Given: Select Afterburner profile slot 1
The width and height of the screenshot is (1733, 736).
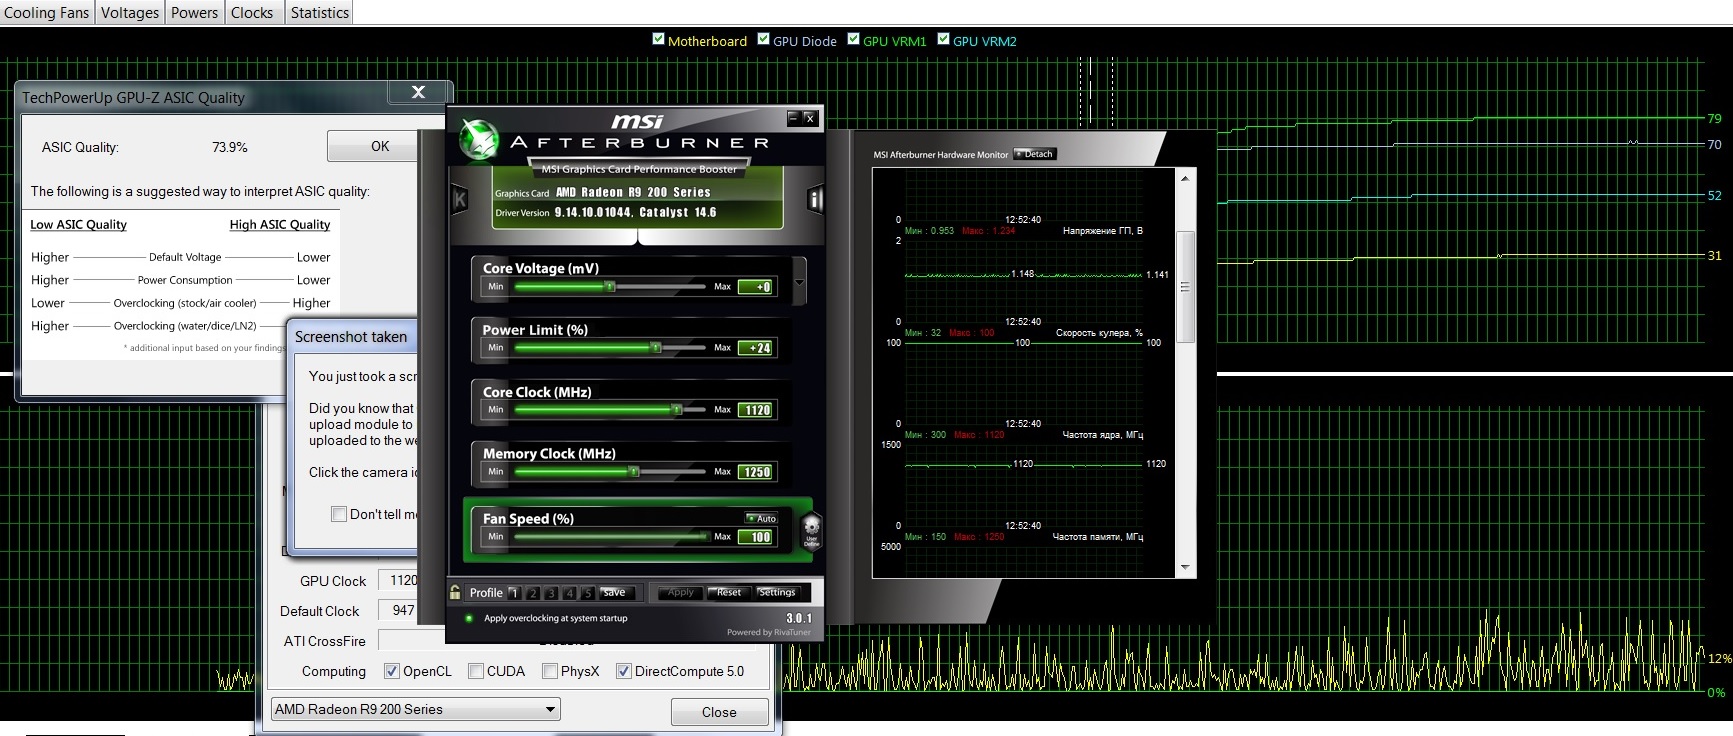Looking at the screenshot, I should [x=514, y=593].
